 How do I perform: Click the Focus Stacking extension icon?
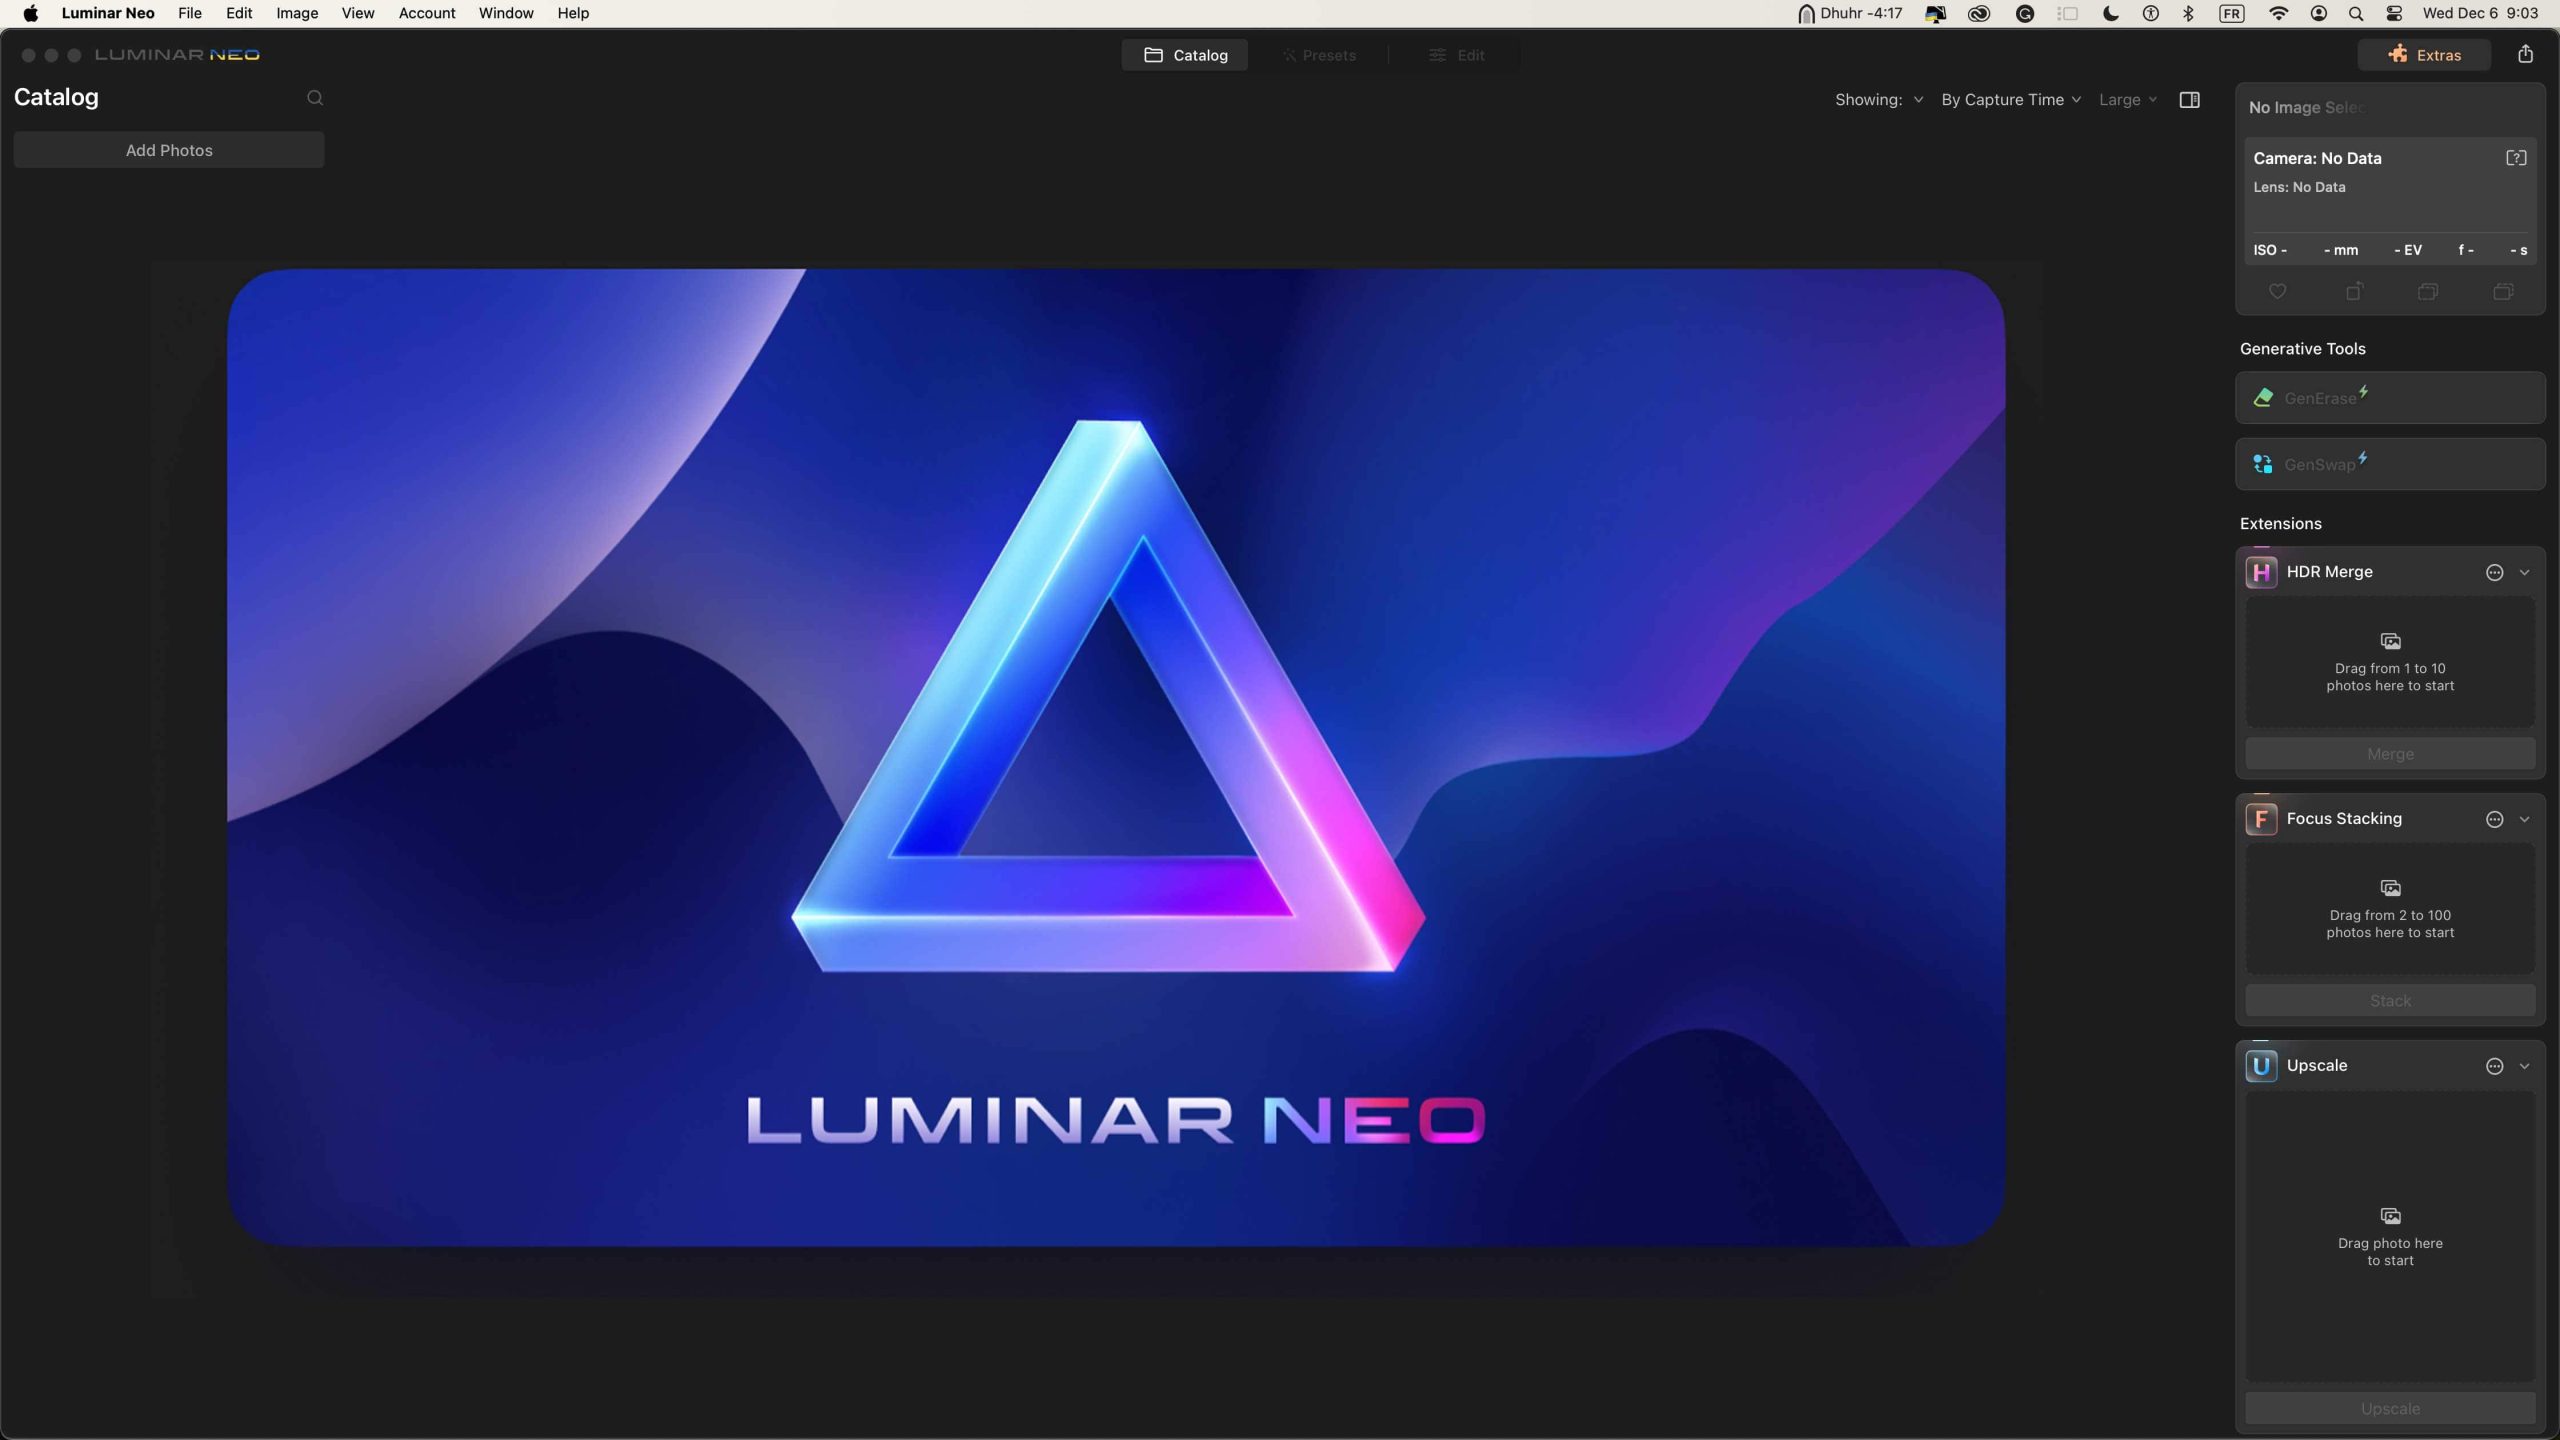(x=2261, y=818)
